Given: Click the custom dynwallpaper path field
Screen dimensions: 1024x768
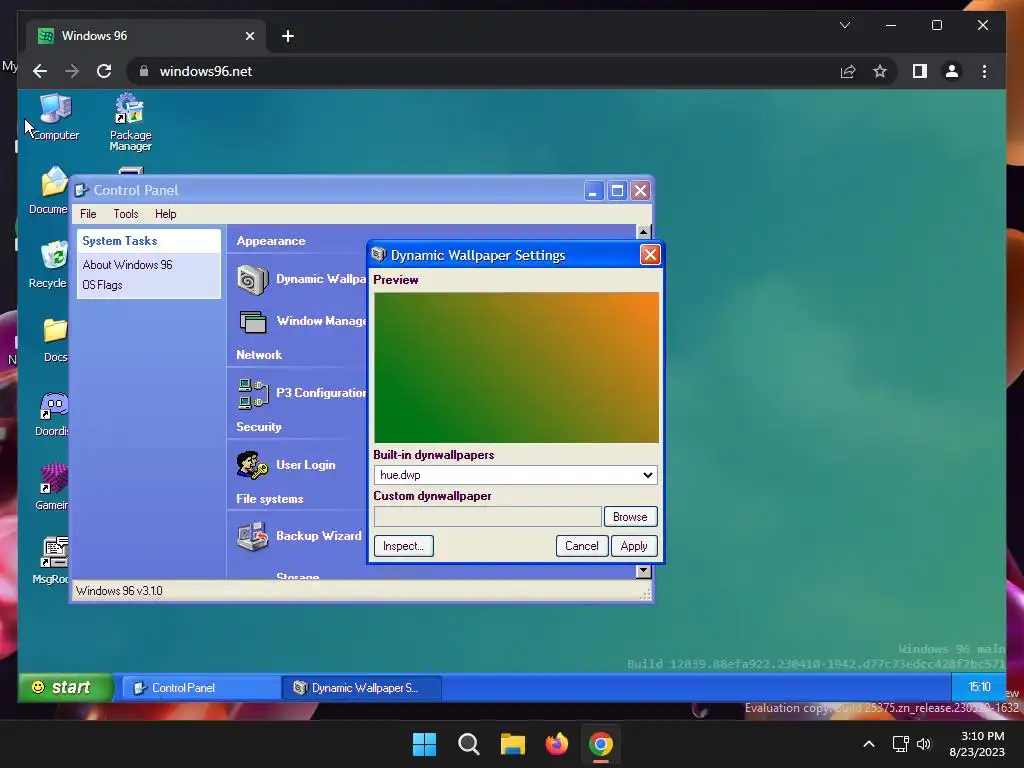Looking at the screenshot, I should [487, 517].
